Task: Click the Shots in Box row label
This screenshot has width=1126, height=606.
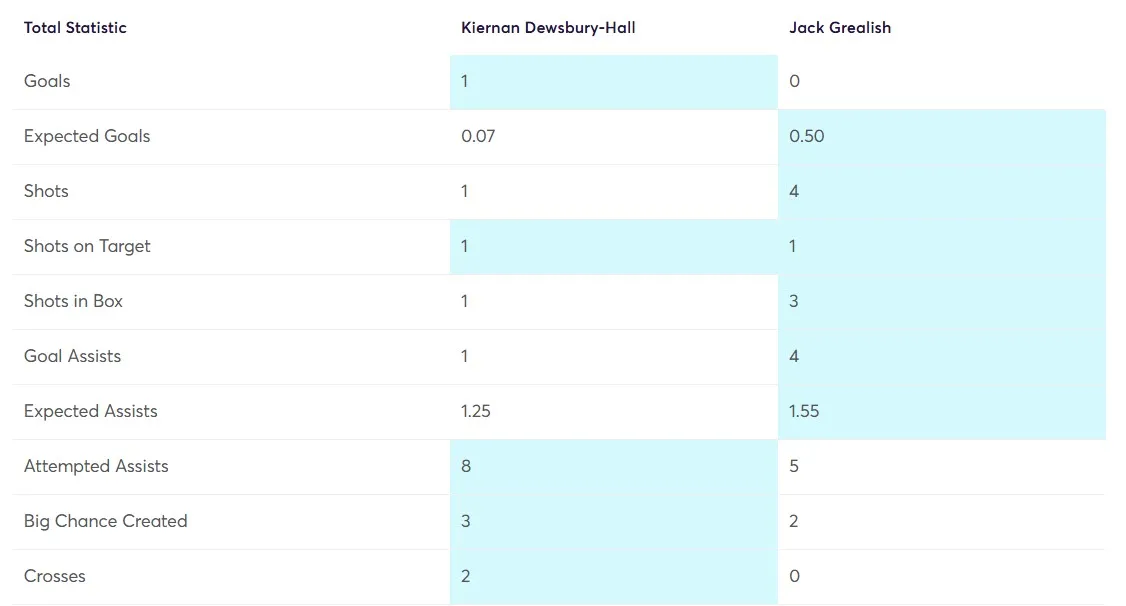Action: click(73, 301)
